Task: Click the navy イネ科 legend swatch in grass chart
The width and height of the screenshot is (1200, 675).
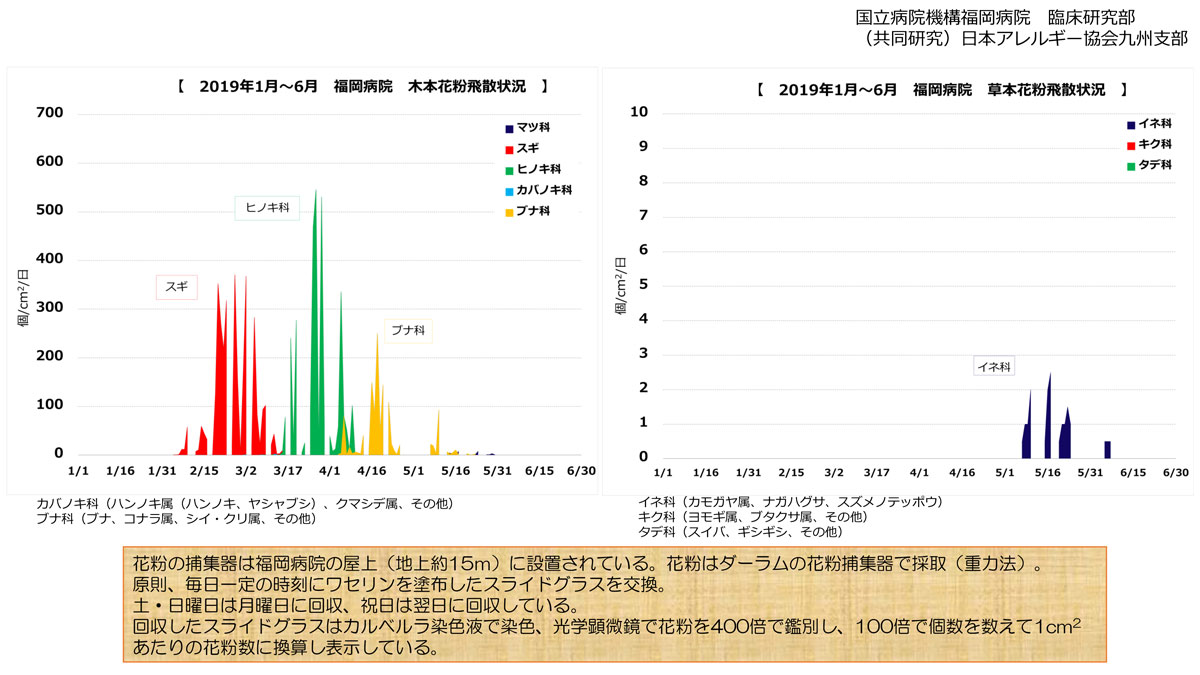Action: (1130, 125)
